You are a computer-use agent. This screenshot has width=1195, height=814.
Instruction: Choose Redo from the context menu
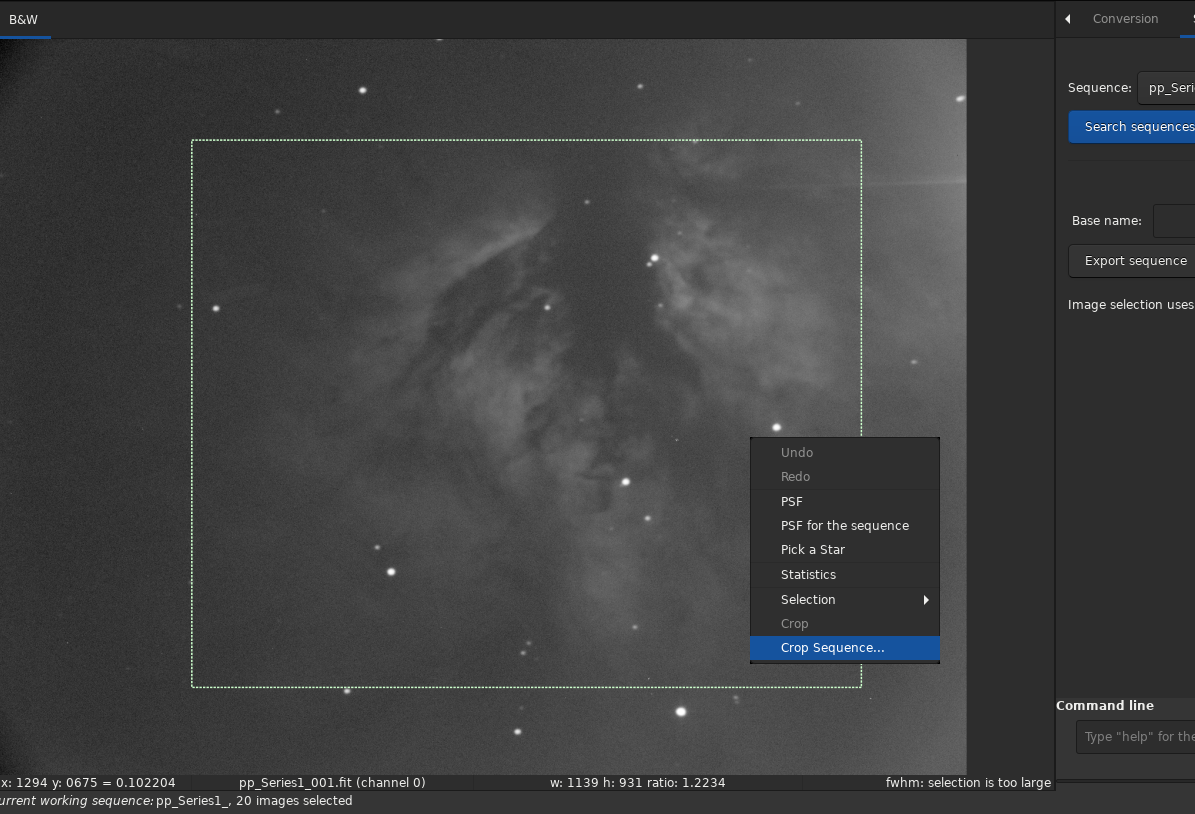795,477
